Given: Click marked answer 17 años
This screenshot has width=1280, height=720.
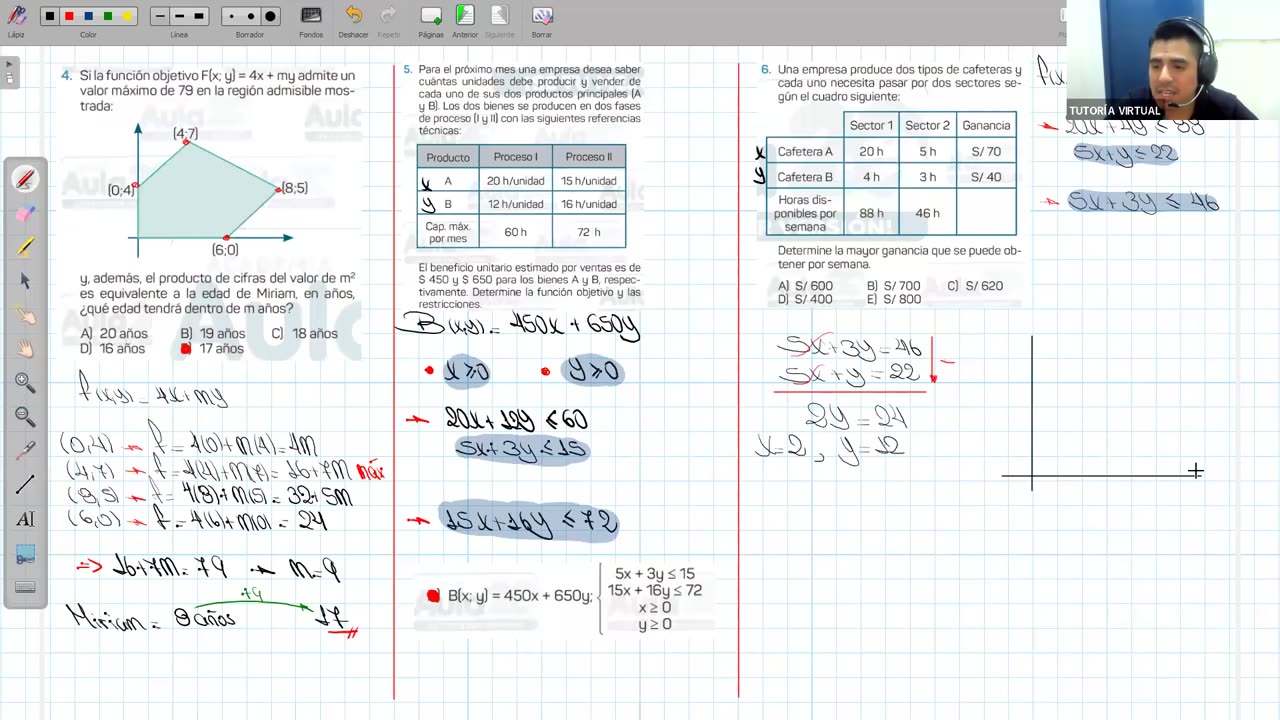Looking at the screenshot, I should (212, 349).
